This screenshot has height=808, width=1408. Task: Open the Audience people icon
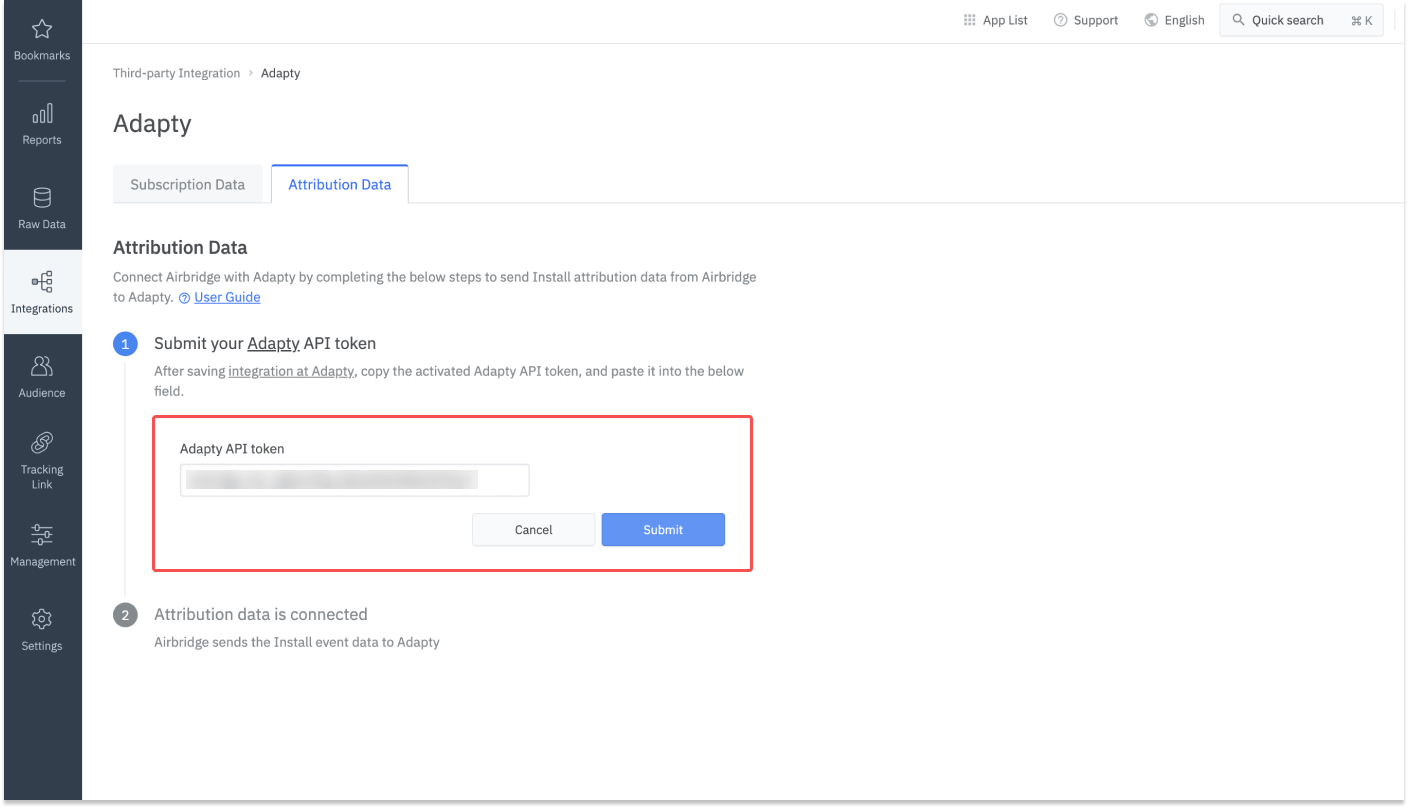tap(42, 366)
